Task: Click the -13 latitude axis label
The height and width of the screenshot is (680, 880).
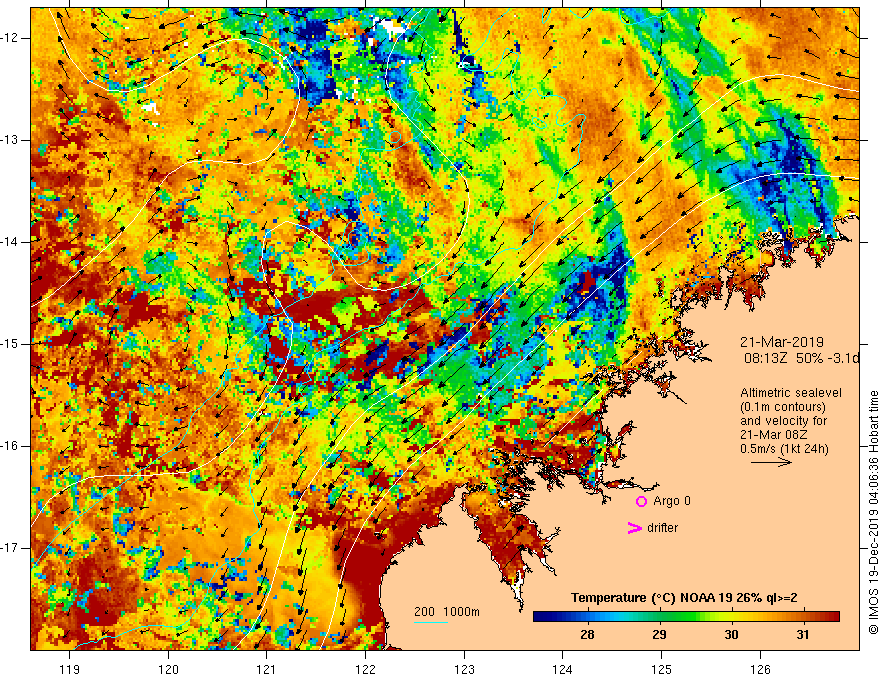Action: pos(10,140)
